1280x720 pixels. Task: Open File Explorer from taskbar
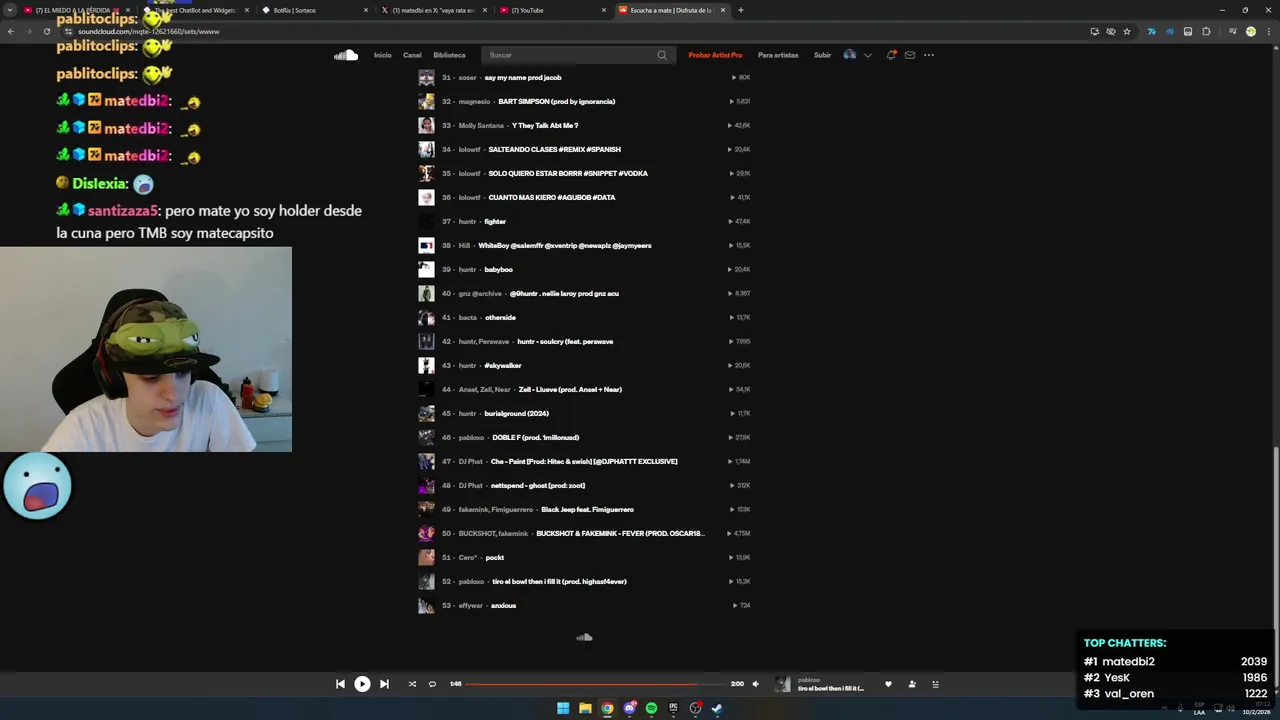[585, 708]
